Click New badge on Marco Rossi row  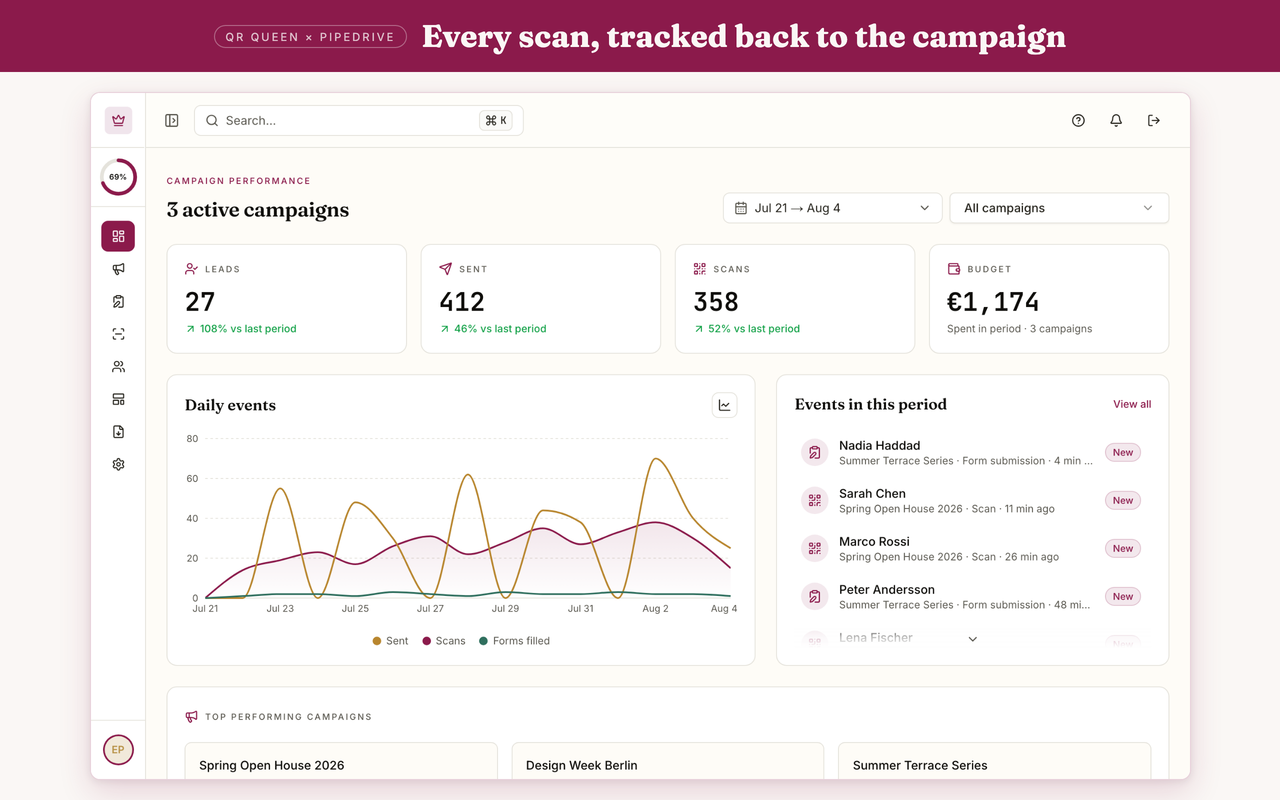[1123, 549]
